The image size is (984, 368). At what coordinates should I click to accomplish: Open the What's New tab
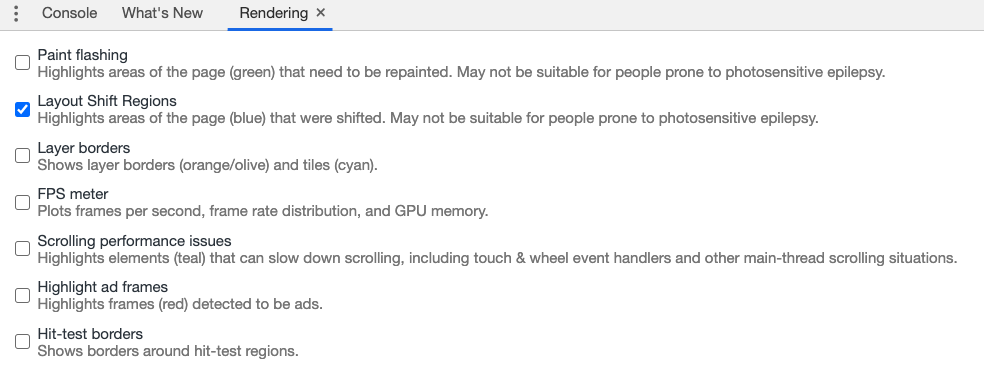pyautogui.click(x=162, y=13)
